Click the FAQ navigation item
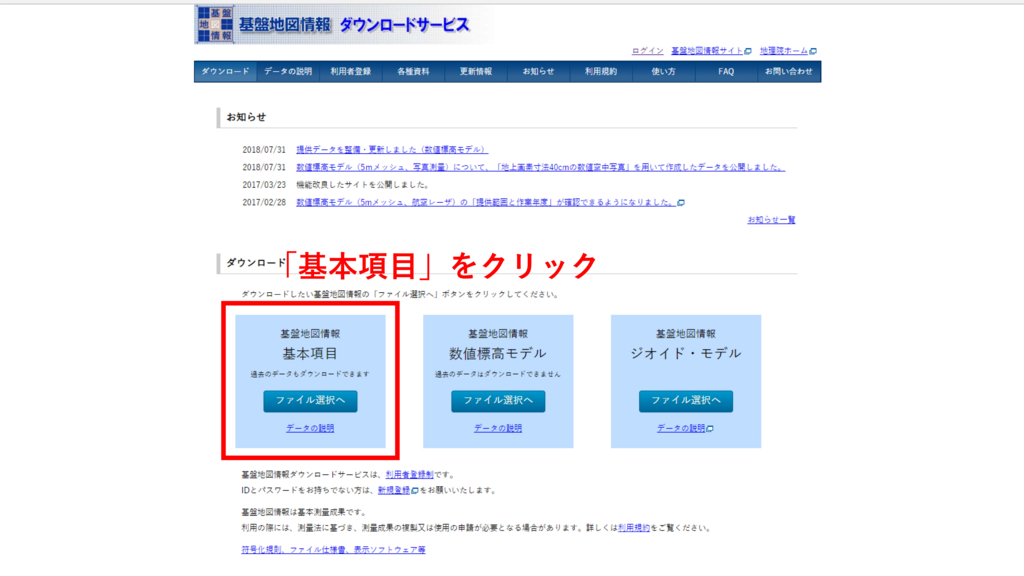This screenshot has height=576, width=1024. point(726,72)
